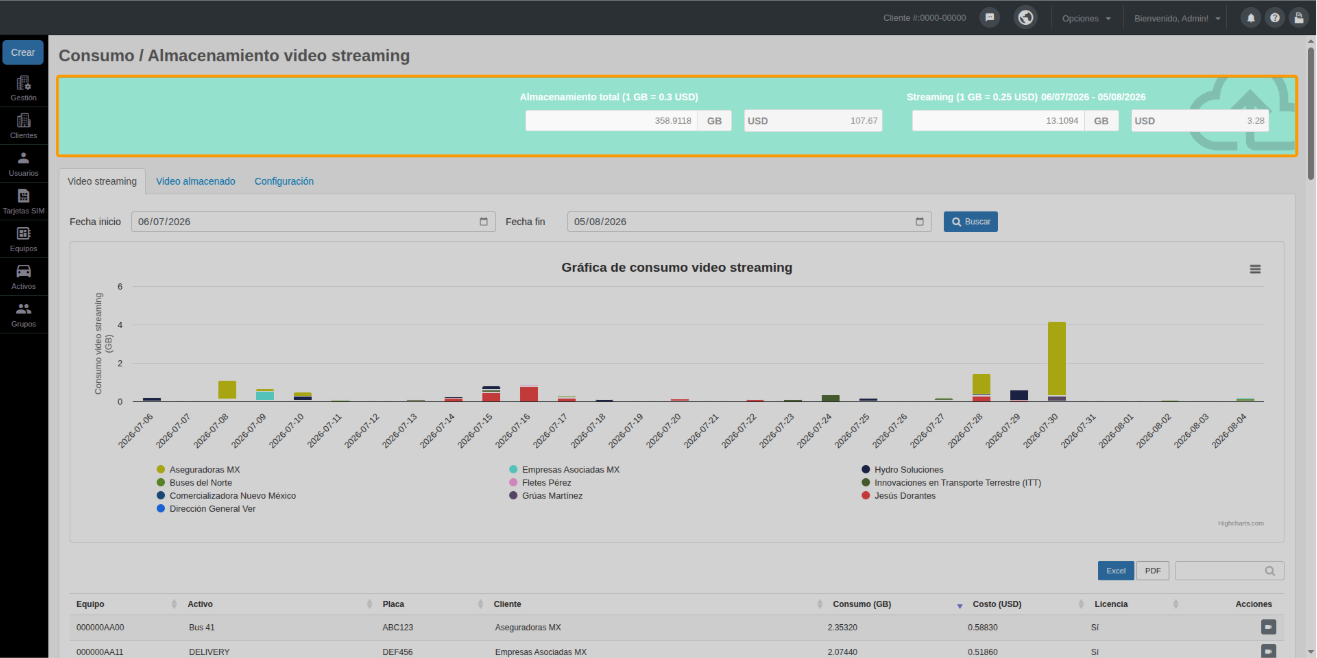Open the Bienvenido, Admin! user menu

tap(1177, 18)
